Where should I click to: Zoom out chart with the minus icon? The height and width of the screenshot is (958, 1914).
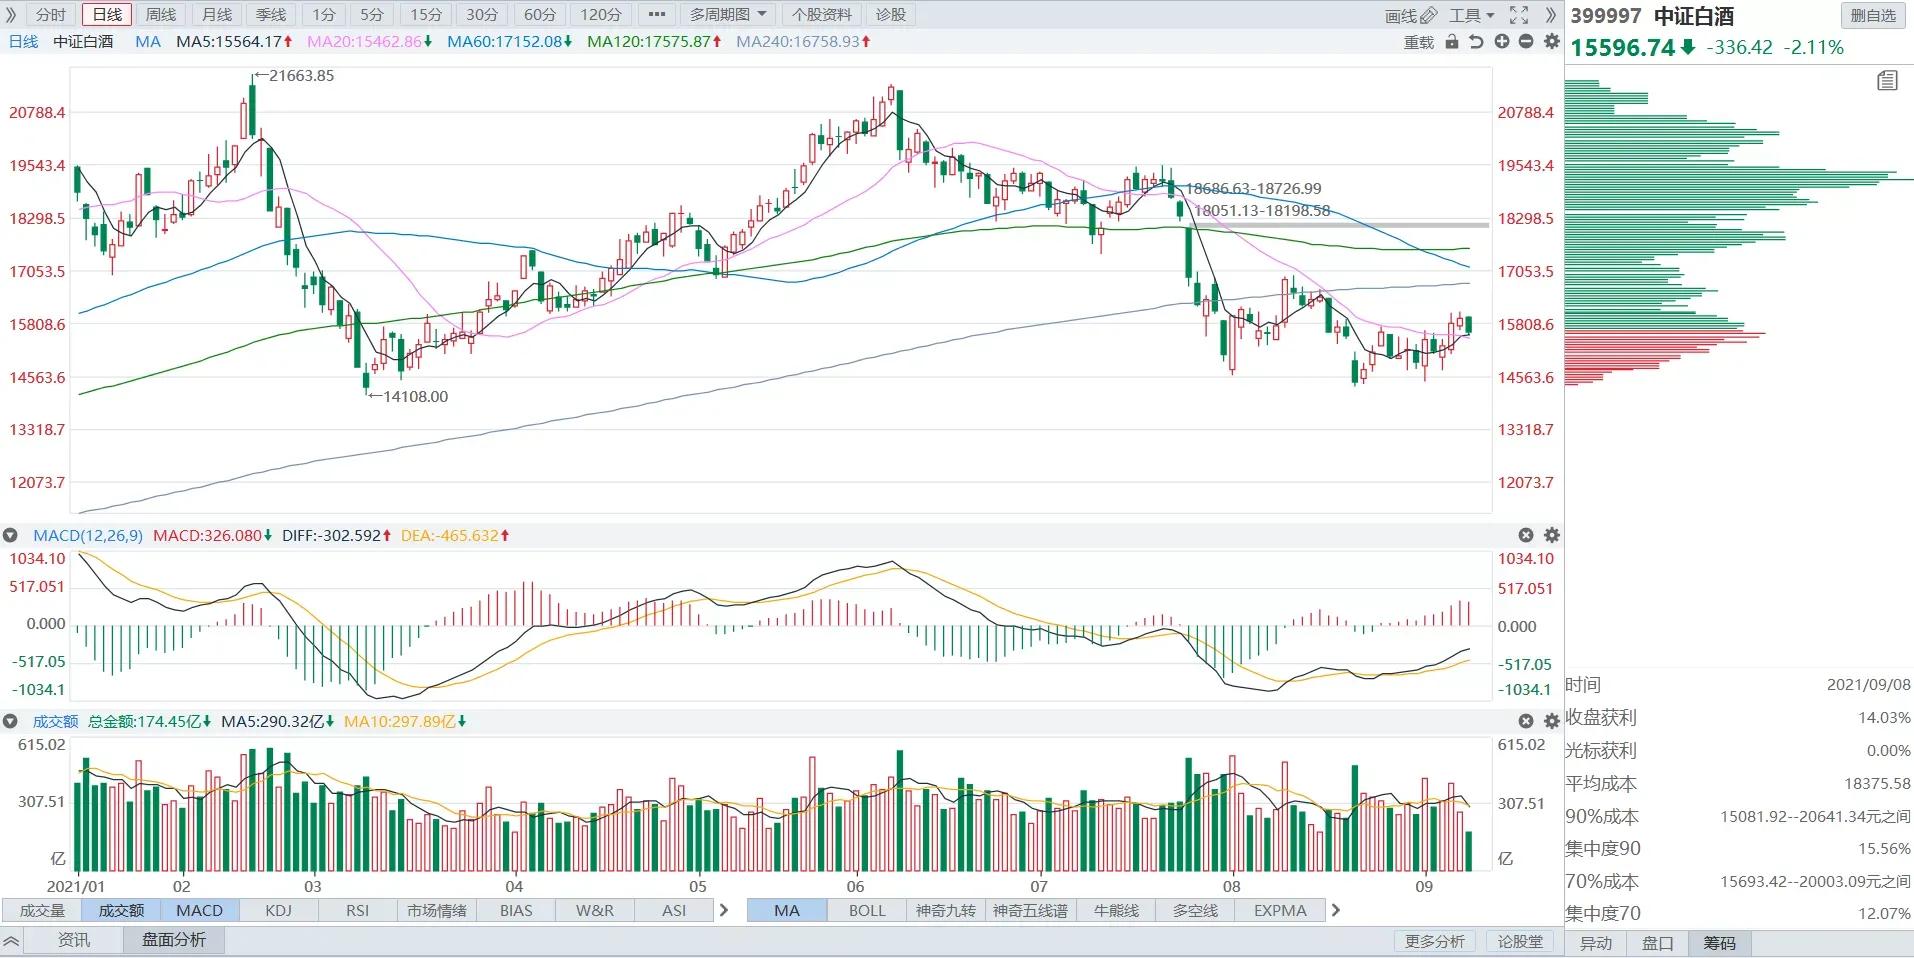click(x=1526, y=41)
